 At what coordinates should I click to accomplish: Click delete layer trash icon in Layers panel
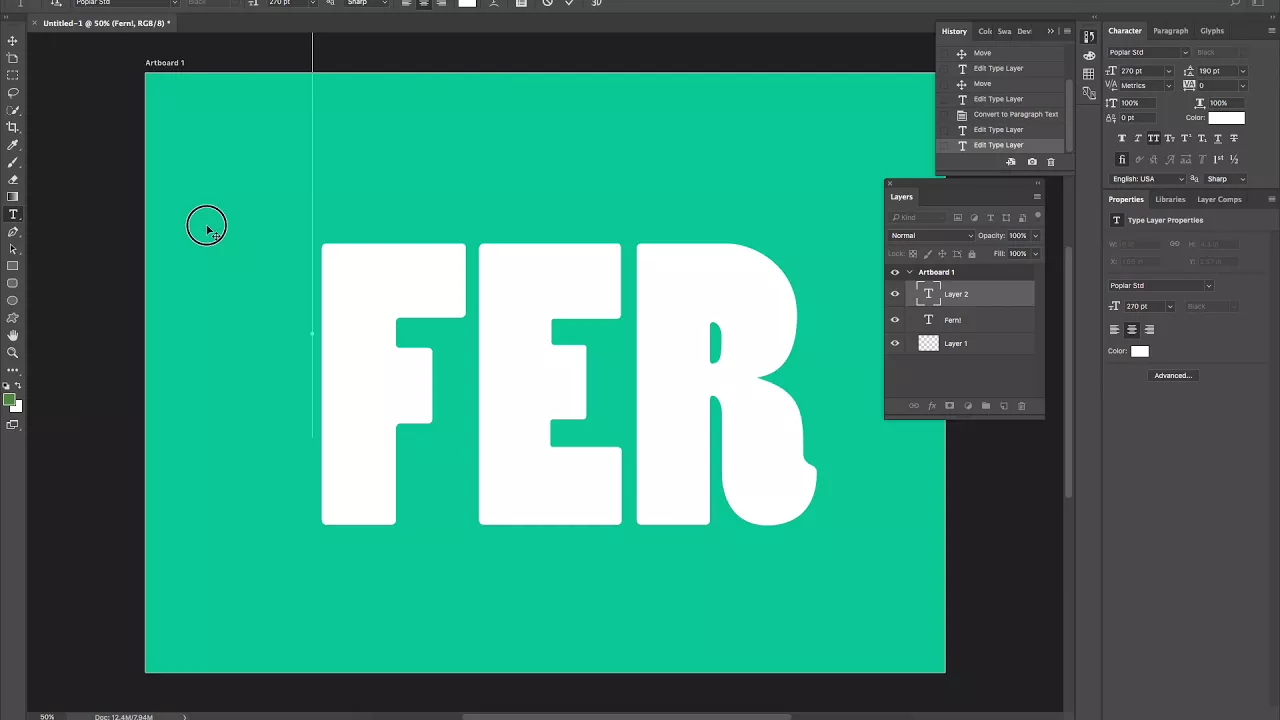1021,406
